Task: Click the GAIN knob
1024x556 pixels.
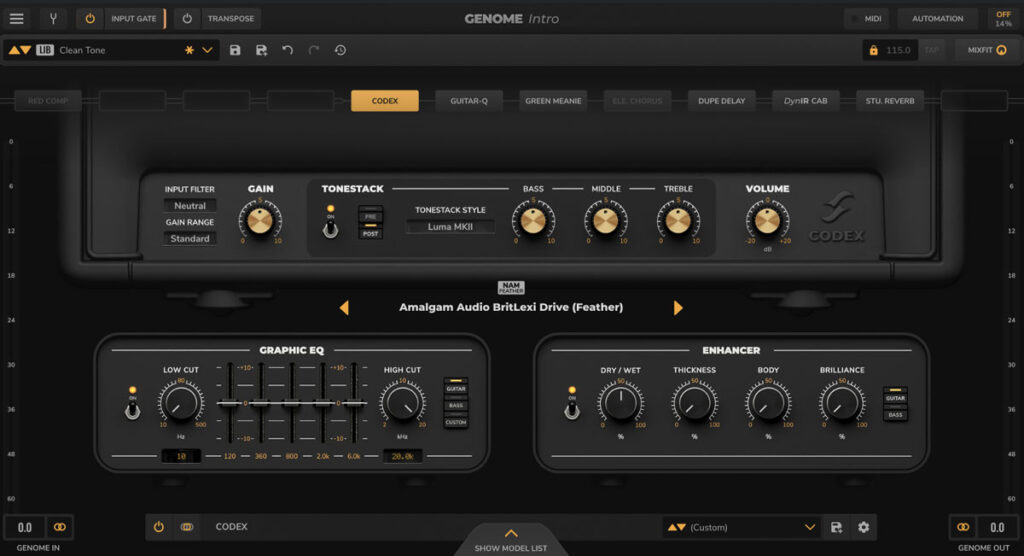Action: 260,221
